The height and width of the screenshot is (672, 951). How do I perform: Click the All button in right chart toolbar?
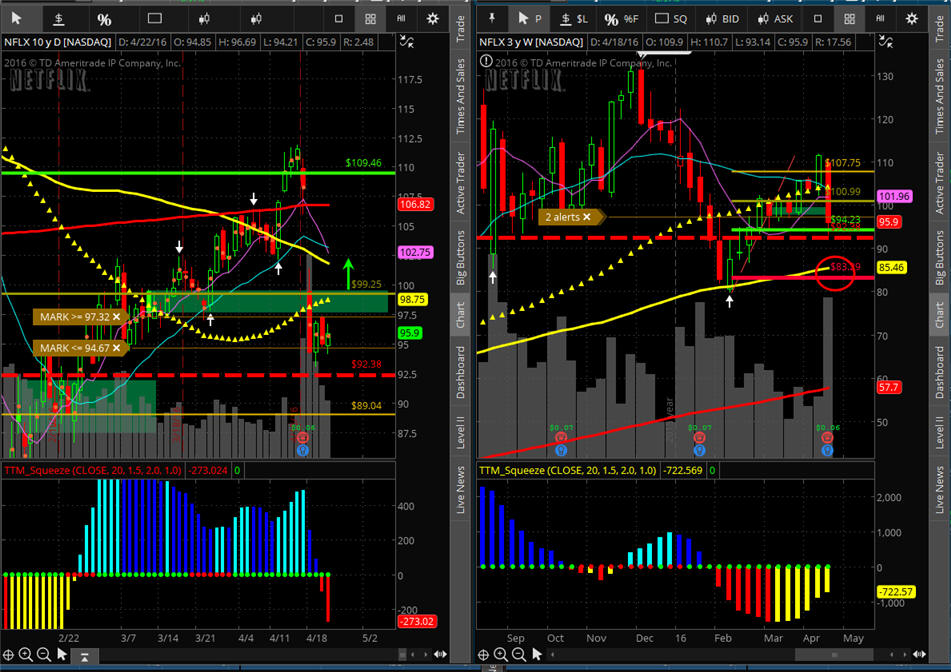click(880, 19)
